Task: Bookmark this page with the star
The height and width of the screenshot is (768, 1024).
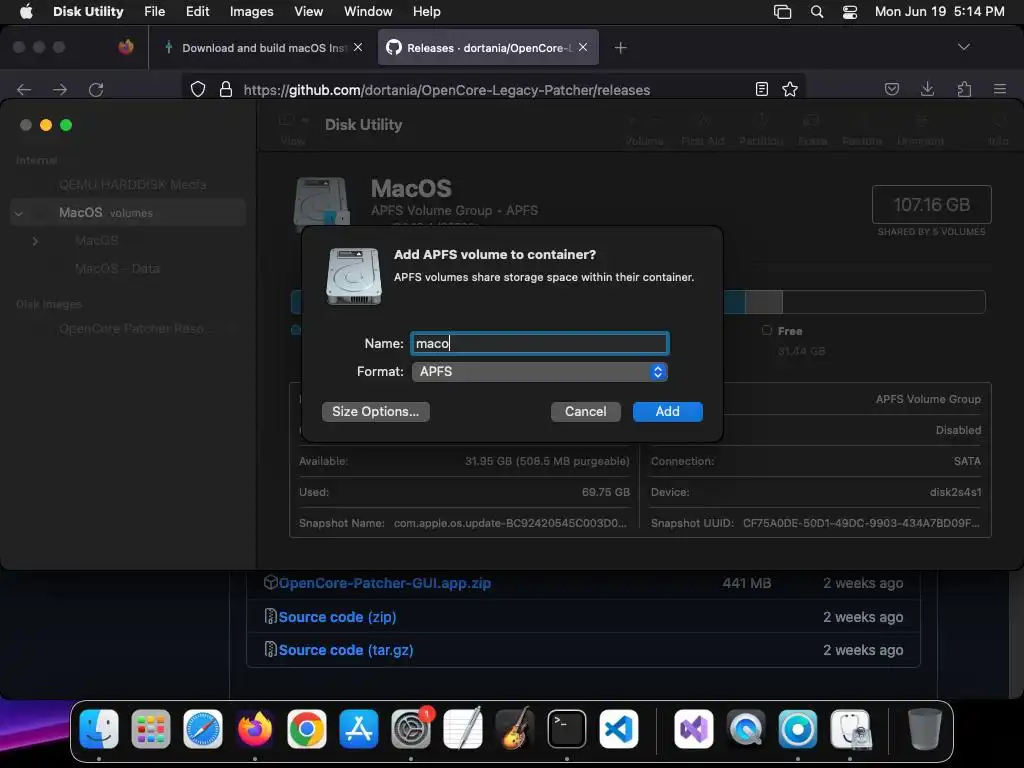Action: point(790,89)
